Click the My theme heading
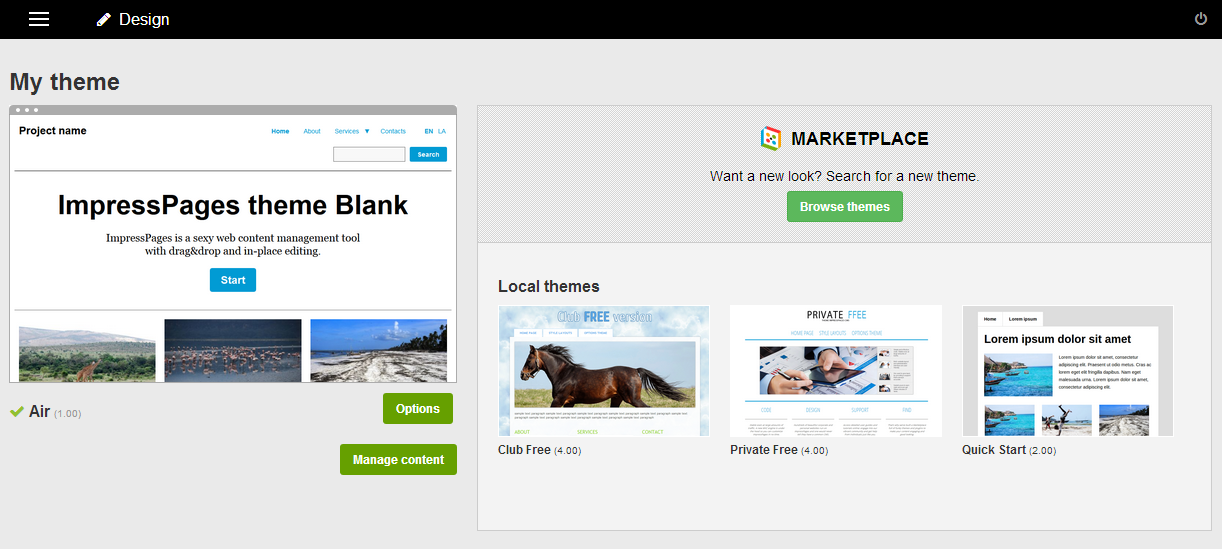The width and height of the screenshot is (1222, 549). [65, 82]
